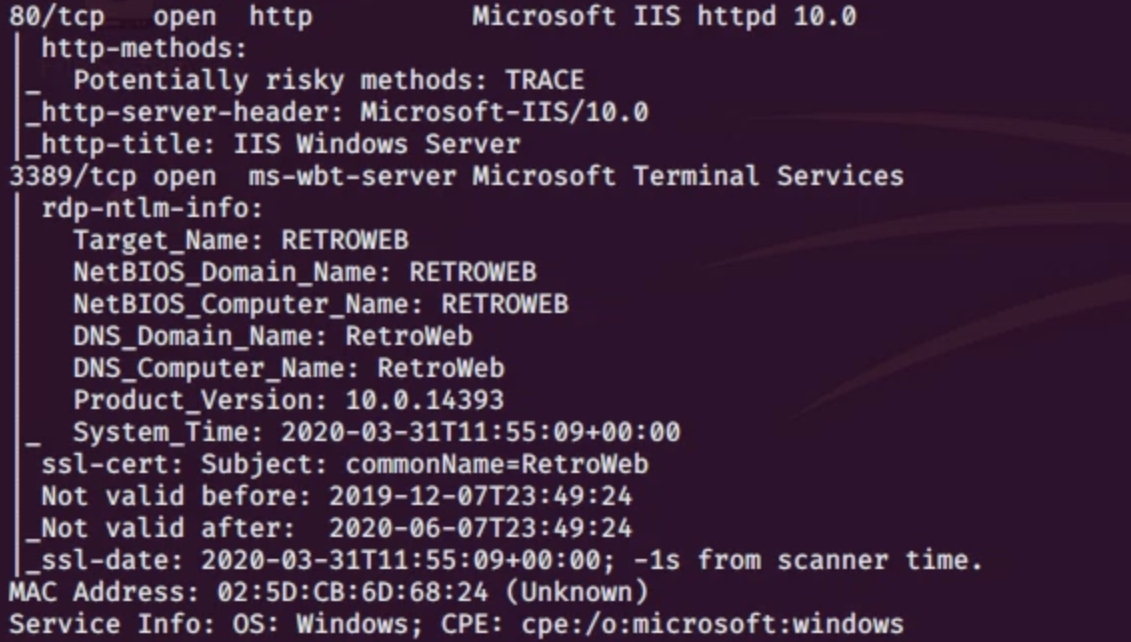Click the Target_Name value RETROWEB

pyautogui.click(x=345, y=240)
